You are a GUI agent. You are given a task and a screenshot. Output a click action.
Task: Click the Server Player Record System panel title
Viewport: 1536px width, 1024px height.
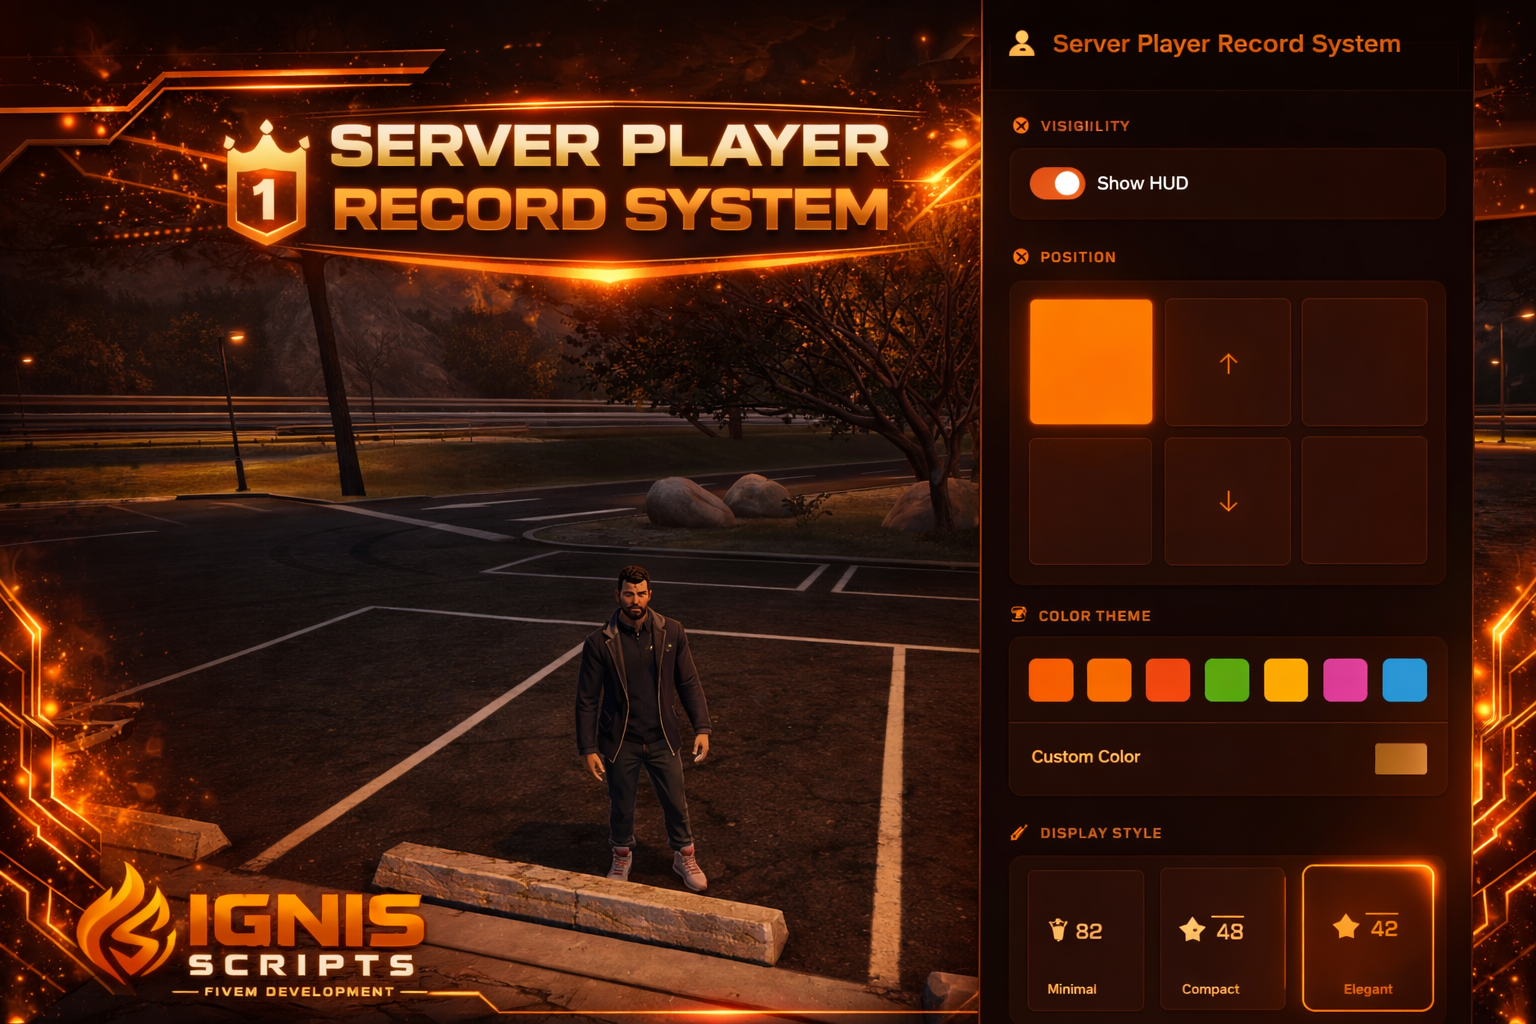click(x=1227, y=44)
